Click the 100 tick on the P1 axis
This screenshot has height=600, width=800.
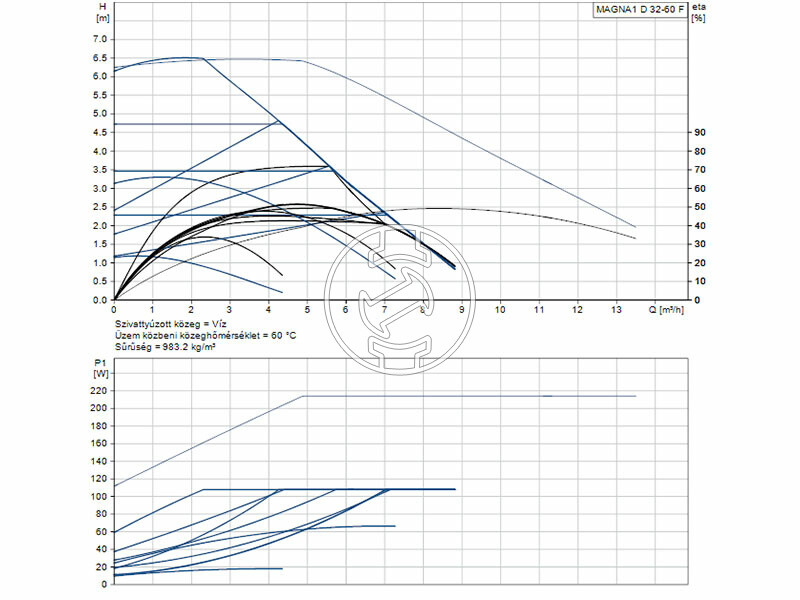[99, 496]
